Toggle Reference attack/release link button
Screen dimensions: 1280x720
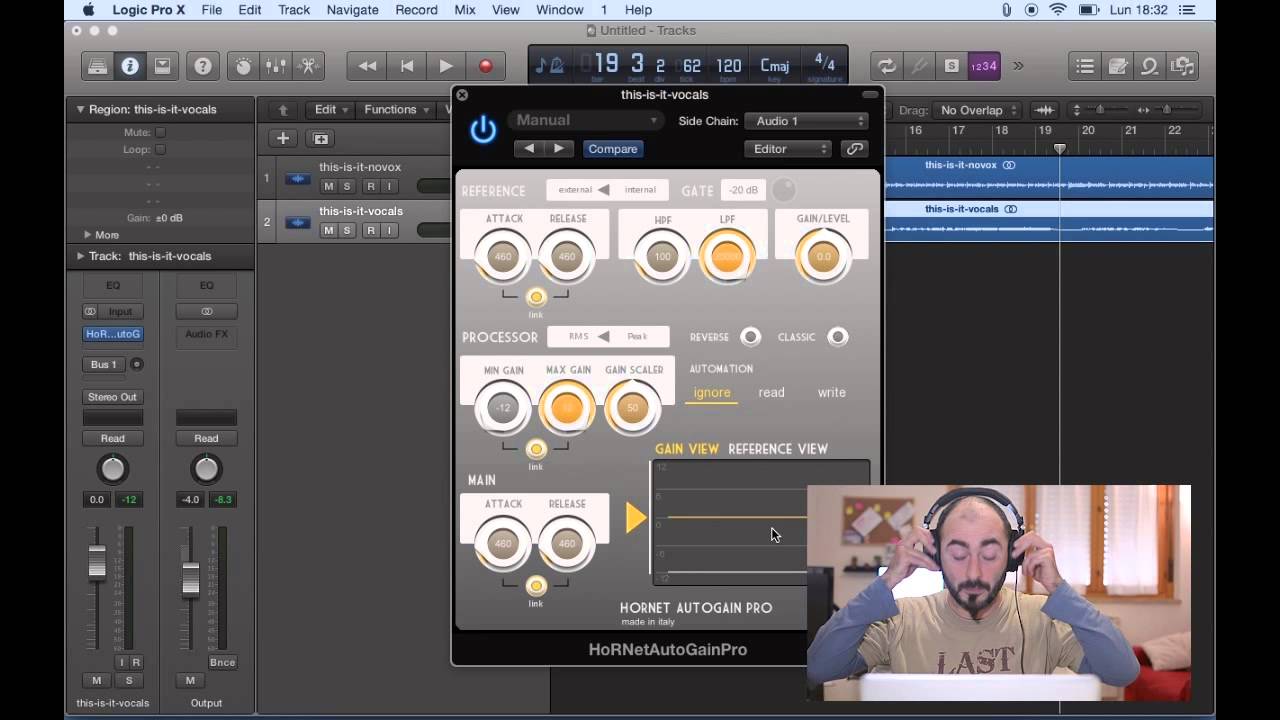[536, 297]
